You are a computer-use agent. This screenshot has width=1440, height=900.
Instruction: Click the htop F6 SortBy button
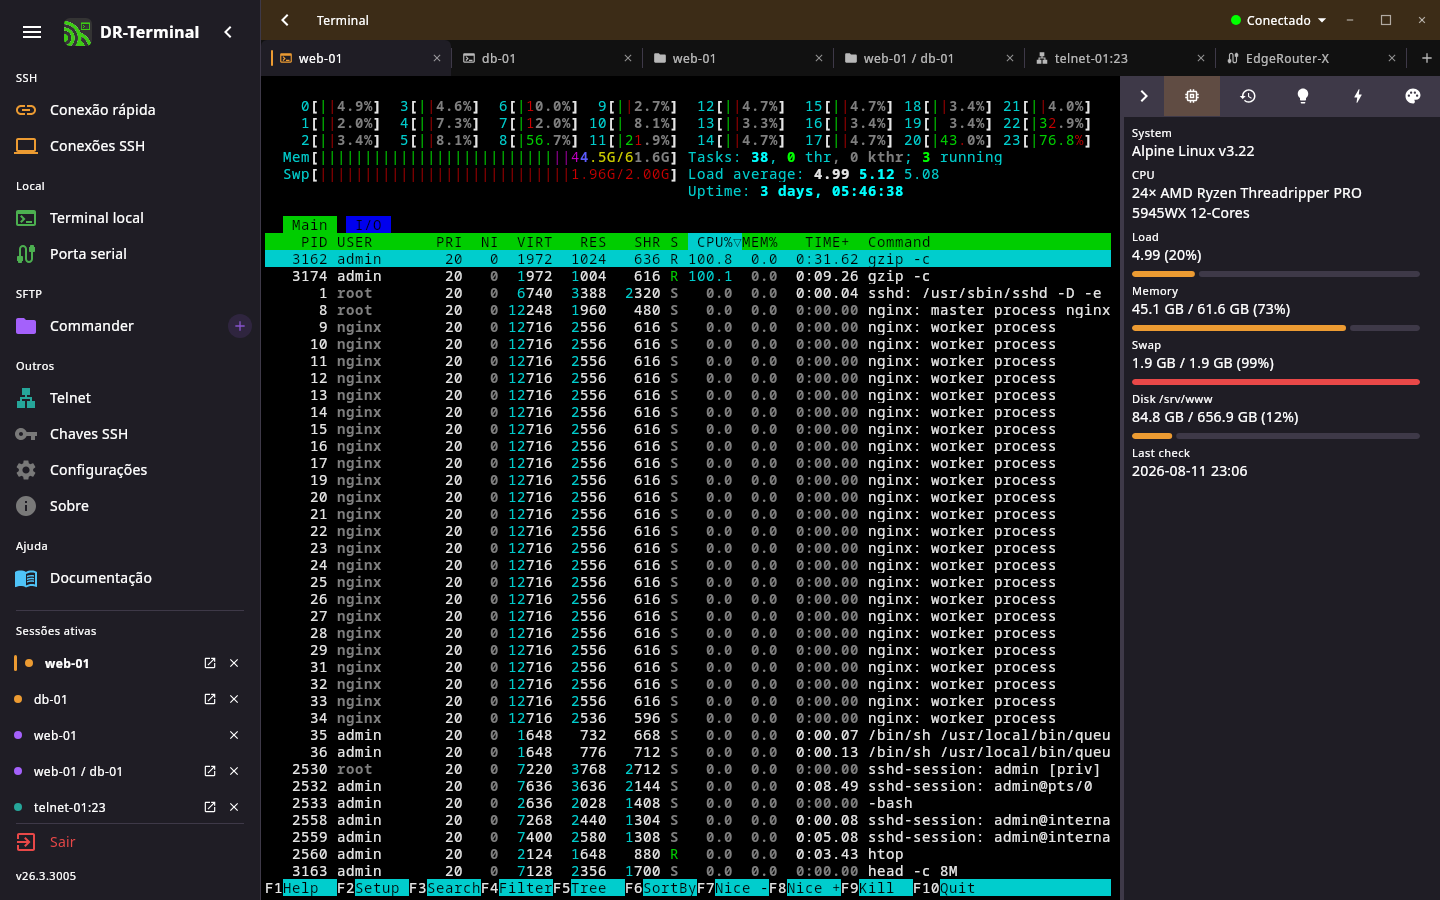point(661,888)
